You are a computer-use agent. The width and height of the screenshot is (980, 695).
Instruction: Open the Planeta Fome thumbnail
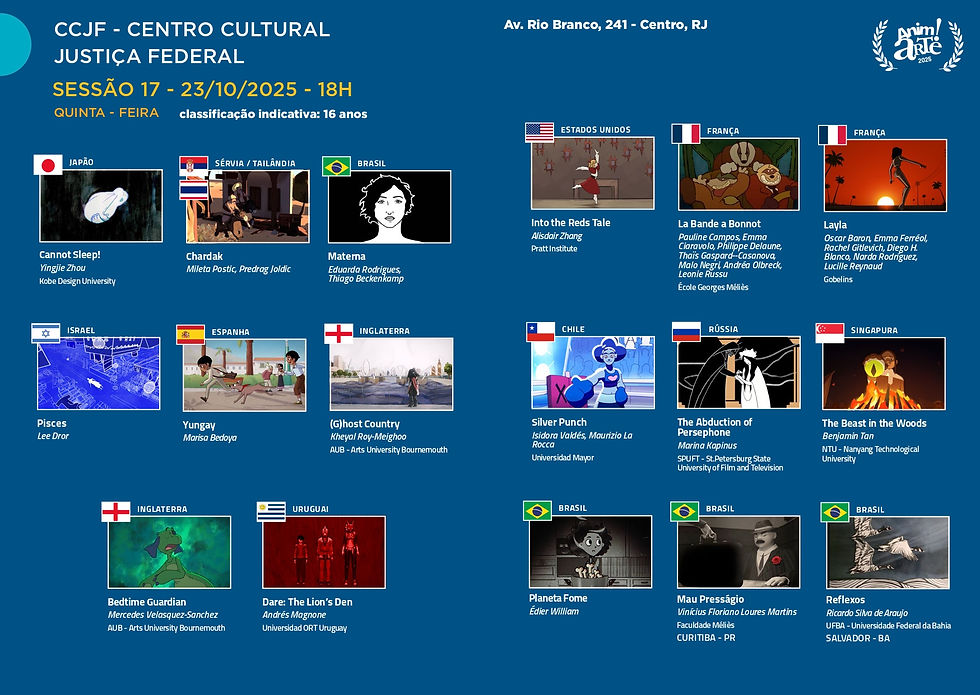pyautogui.click(x=591, y=551)
